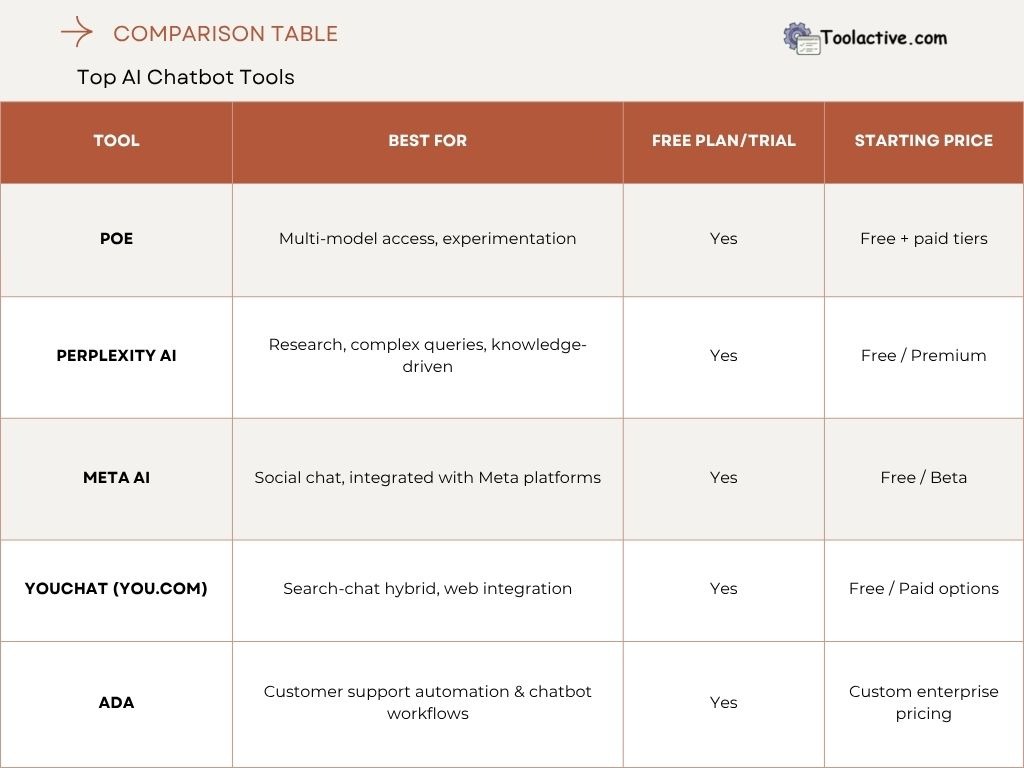Select the Comparison Table heading
The height and width of the screenshot is (768, 1024).
[225, 33]
